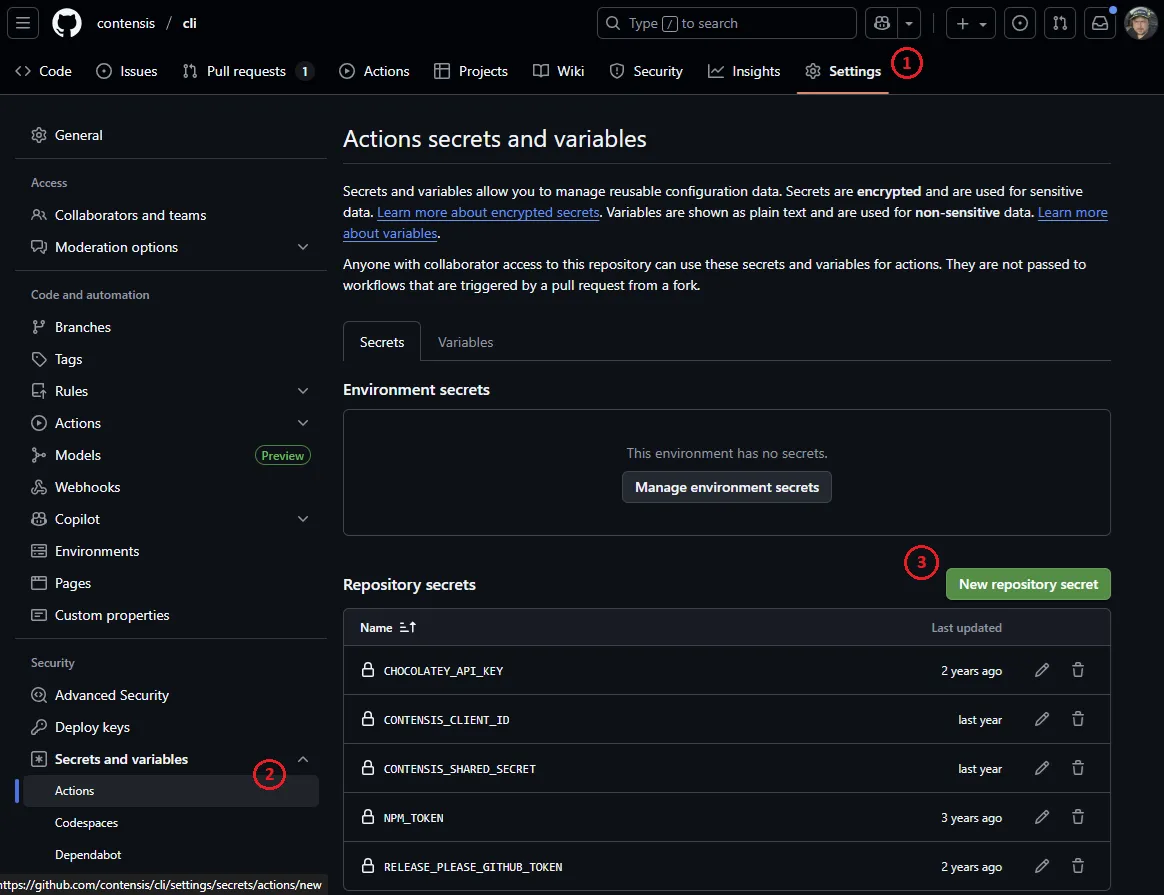Image resolution: width=1164 pixels, height=895 pixels.
Task: Click the search input field
Action: tap(727, 23)
